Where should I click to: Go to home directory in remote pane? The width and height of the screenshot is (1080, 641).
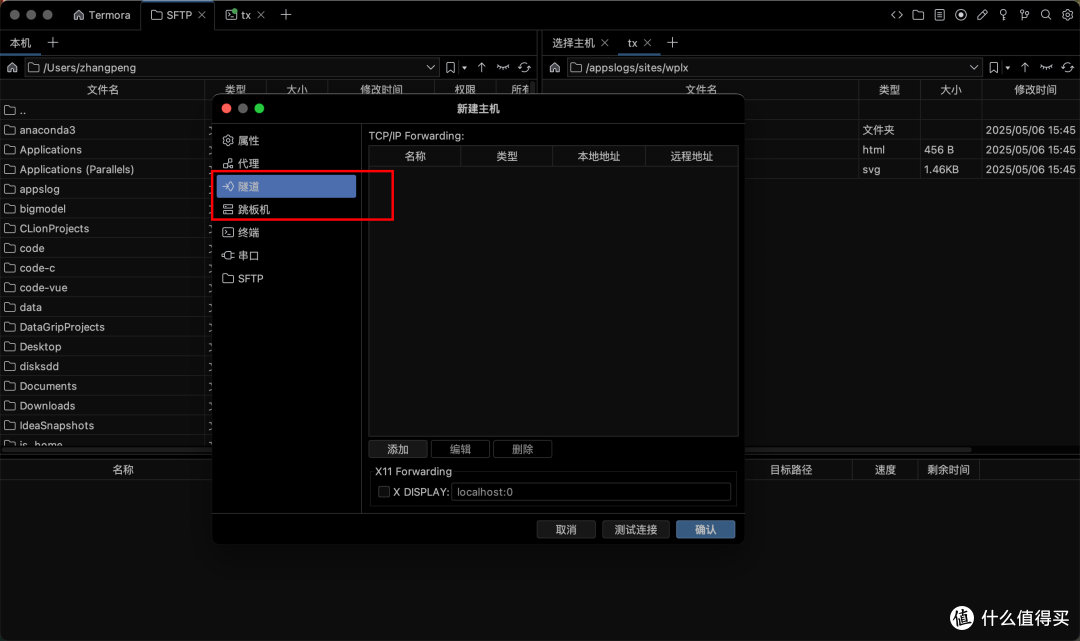[x=554, y=67]
